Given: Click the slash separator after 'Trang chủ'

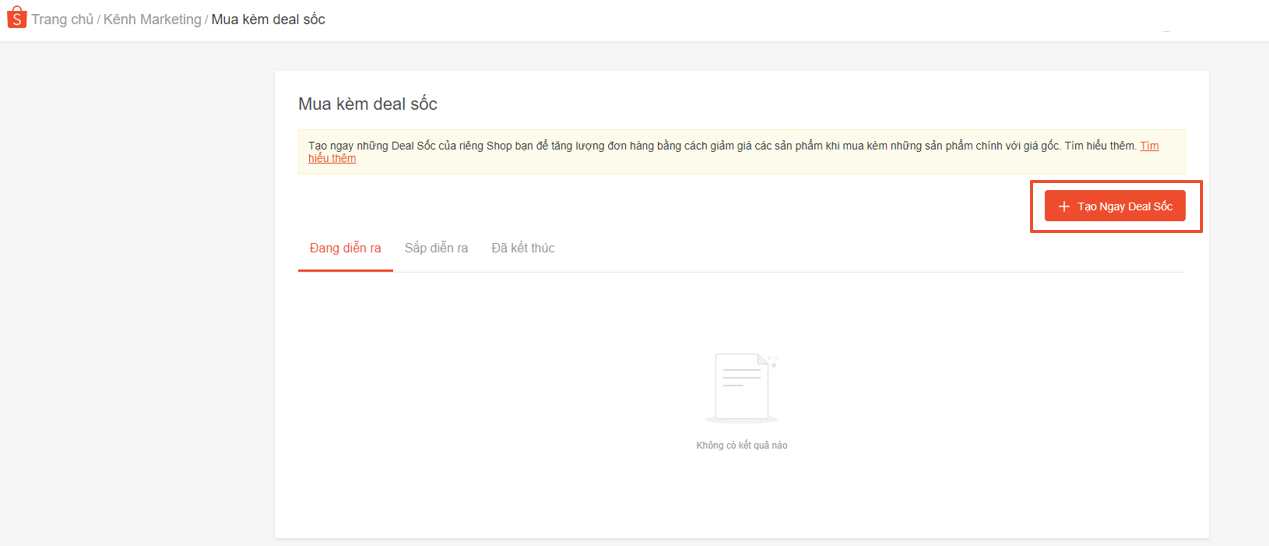Looking at the screenshot, I should [x=98, y=20].
